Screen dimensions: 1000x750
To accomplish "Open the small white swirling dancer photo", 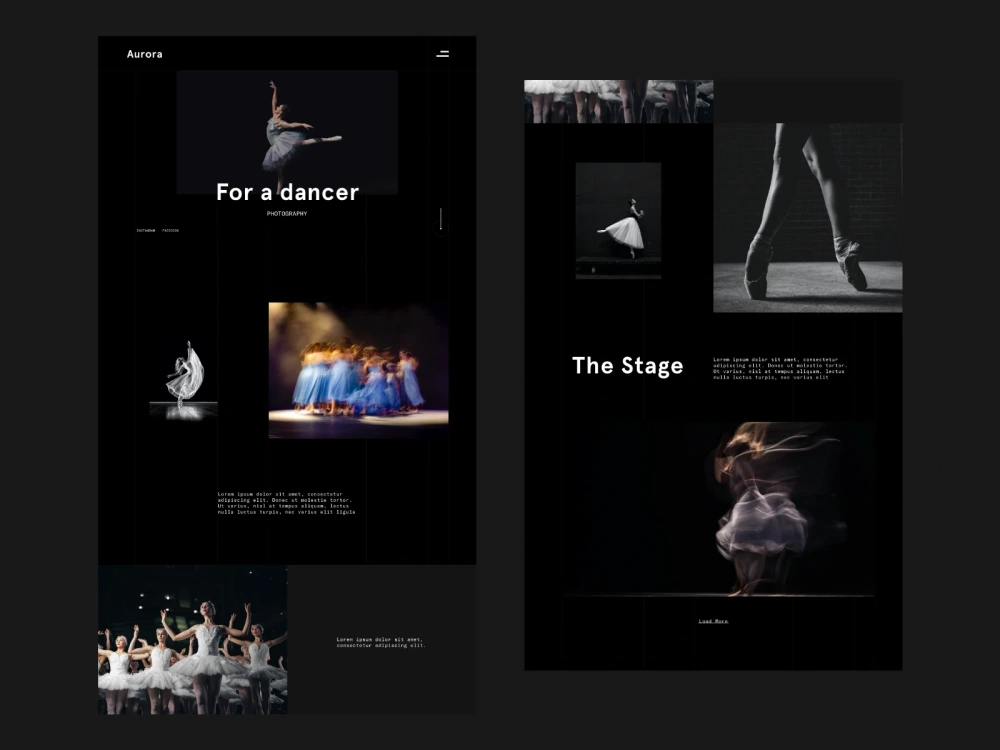I will click(x=184, y=380).
